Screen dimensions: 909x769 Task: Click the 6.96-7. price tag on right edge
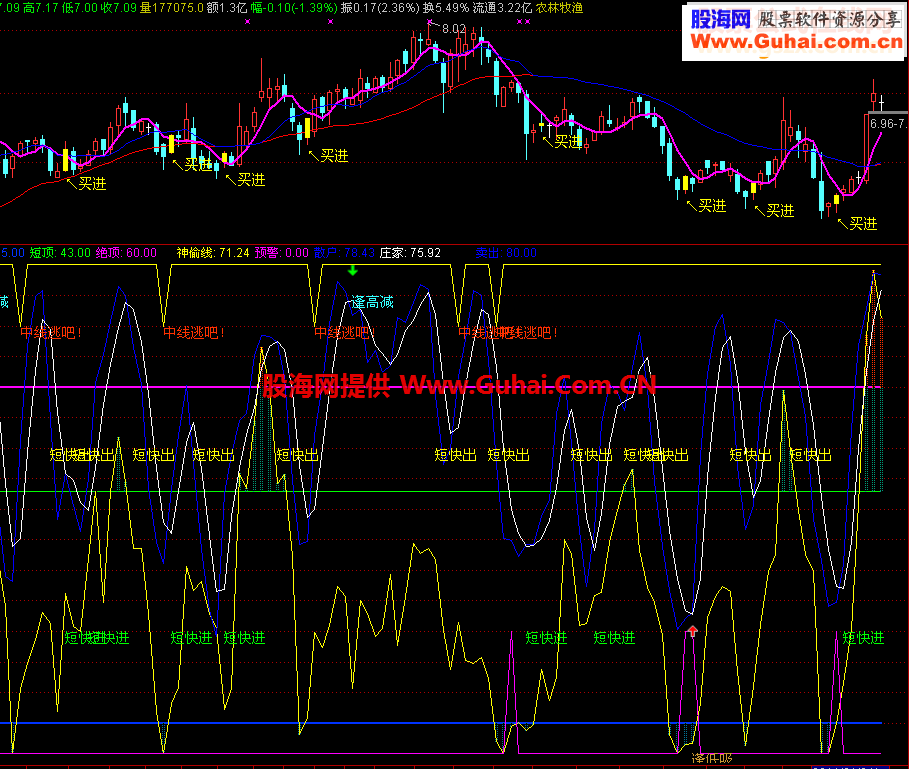pos(888,123)
